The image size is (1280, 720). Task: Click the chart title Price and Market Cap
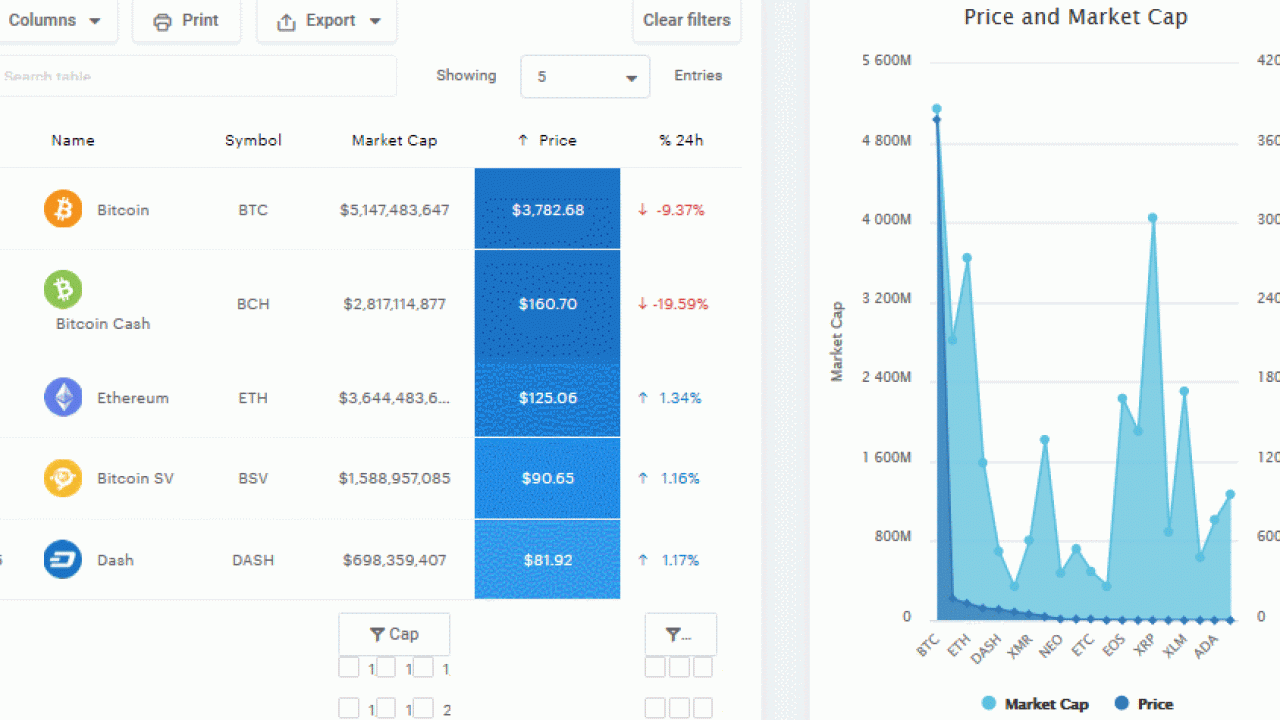1076,17
